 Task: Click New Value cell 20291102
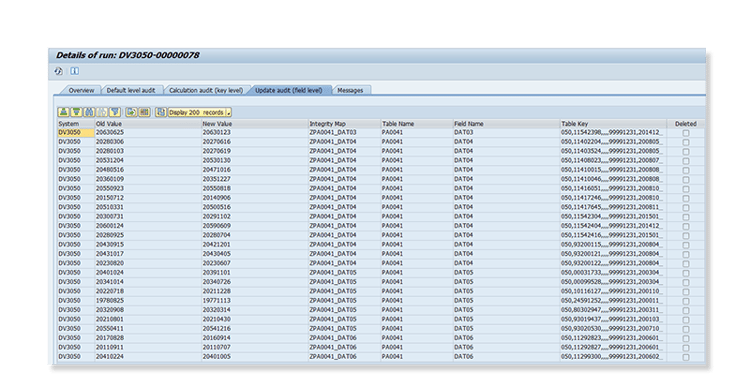254,217
